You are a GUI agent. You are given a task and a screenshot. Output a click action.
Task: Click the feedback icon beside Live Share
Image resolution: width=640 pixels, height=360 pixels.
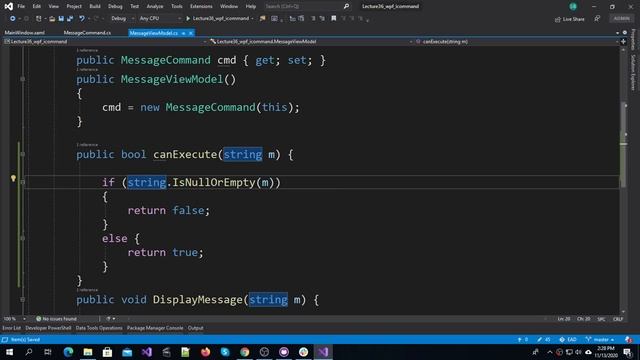pos(597,19)
